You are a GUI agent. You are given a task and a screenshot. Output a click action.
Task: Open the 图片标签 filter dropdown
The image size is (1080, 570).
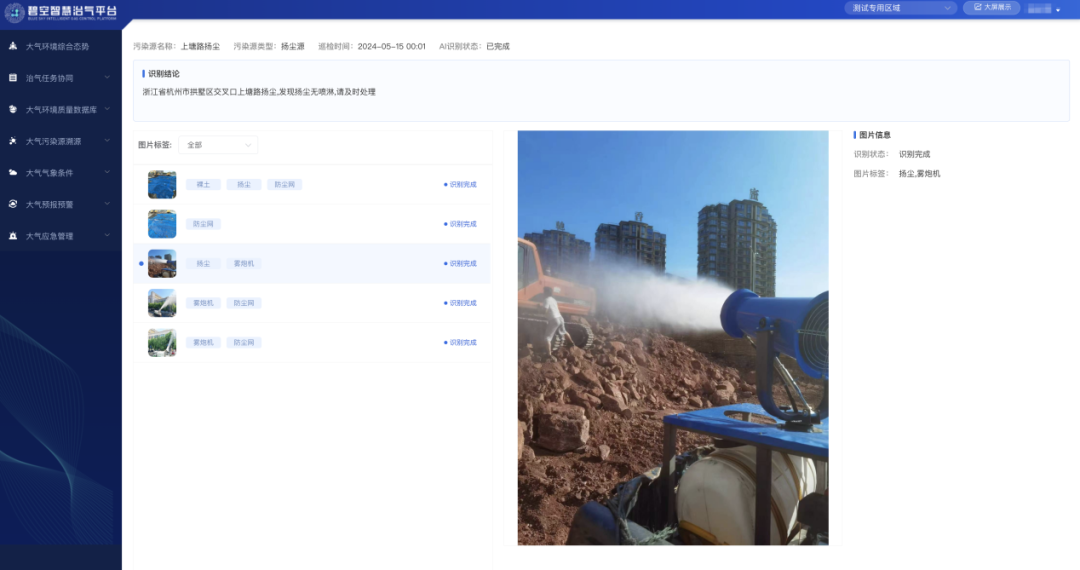point(219,145)
